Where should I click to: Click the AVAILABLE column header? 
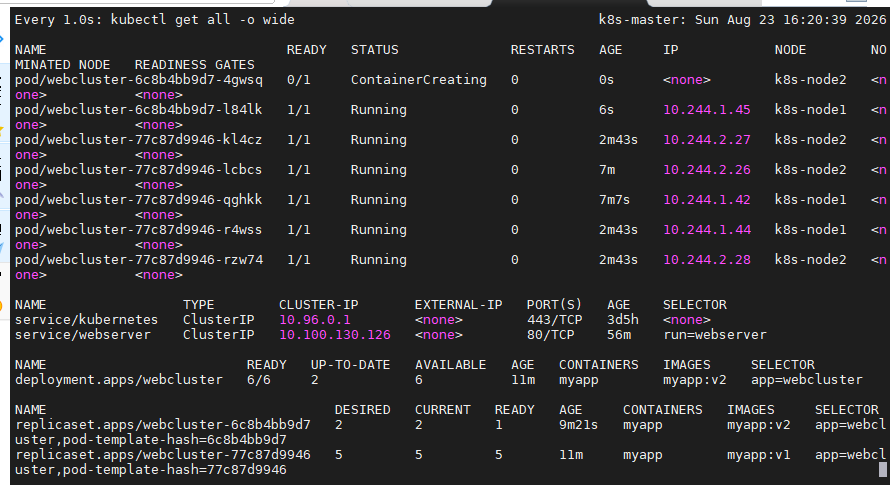pyautogui.click(x=451, y=365)
